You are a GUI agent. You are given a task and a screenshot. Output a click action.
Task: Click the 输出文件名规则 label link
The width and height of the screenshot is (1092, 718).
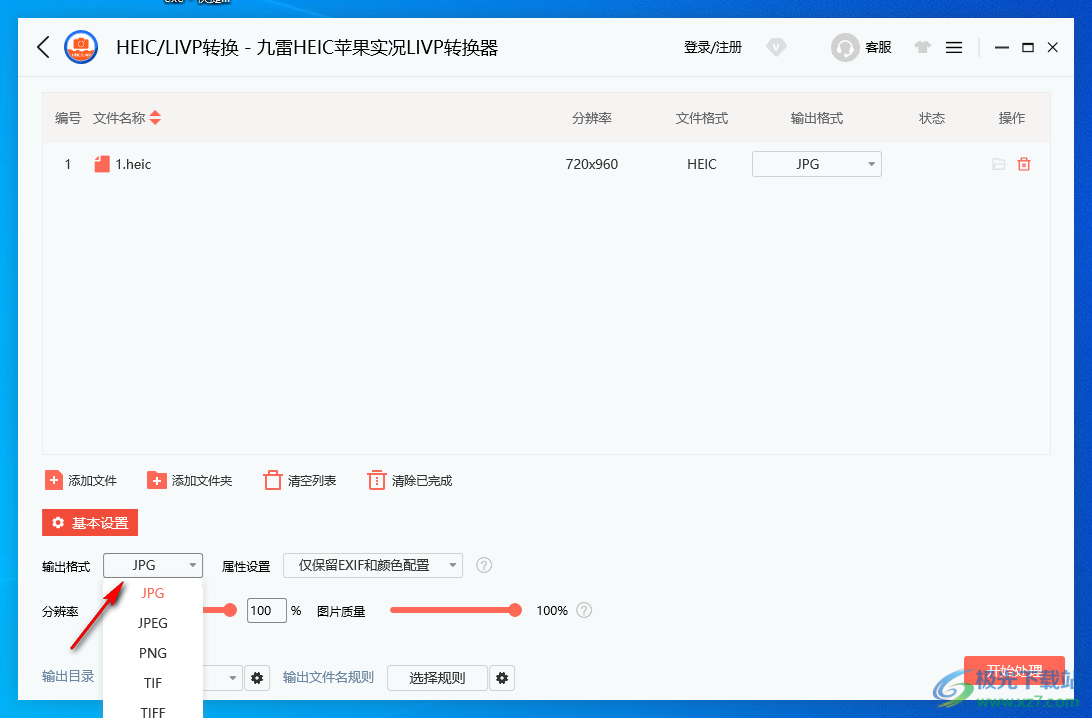click(329, 677)
